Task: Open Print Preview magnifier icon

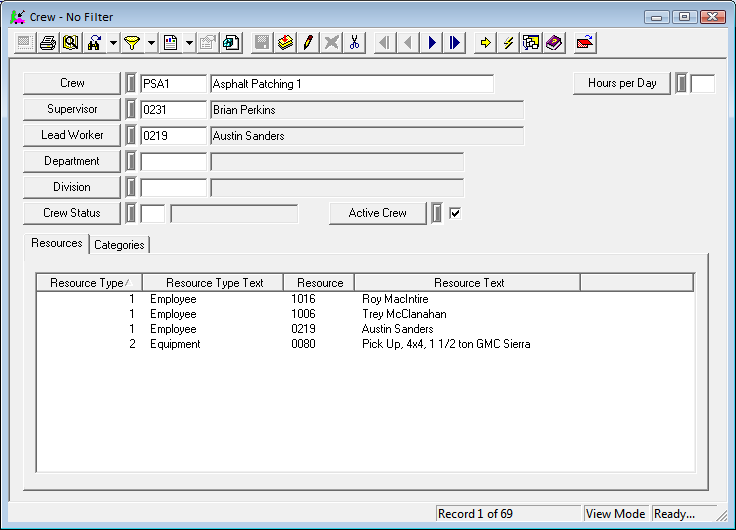Action: point(71,43)
